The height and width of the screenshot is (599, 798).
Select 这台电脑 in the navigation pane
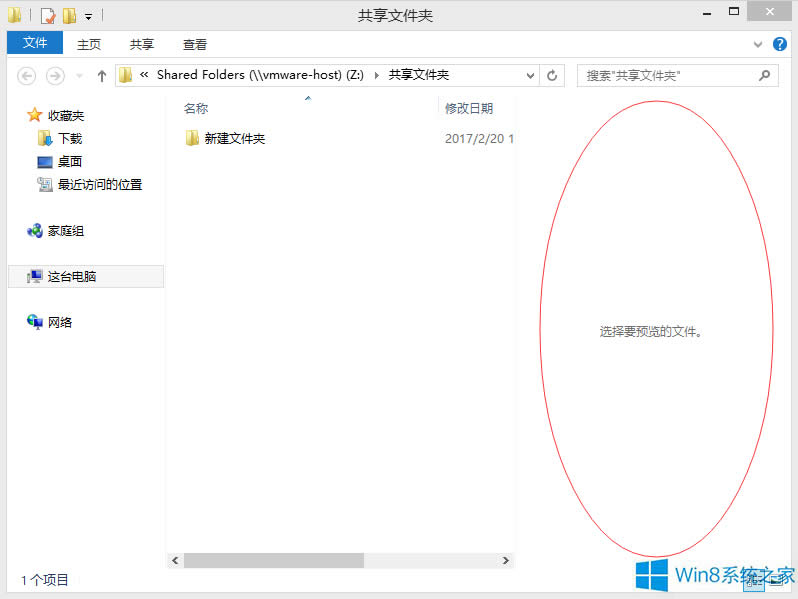click(x=72, y=277)
